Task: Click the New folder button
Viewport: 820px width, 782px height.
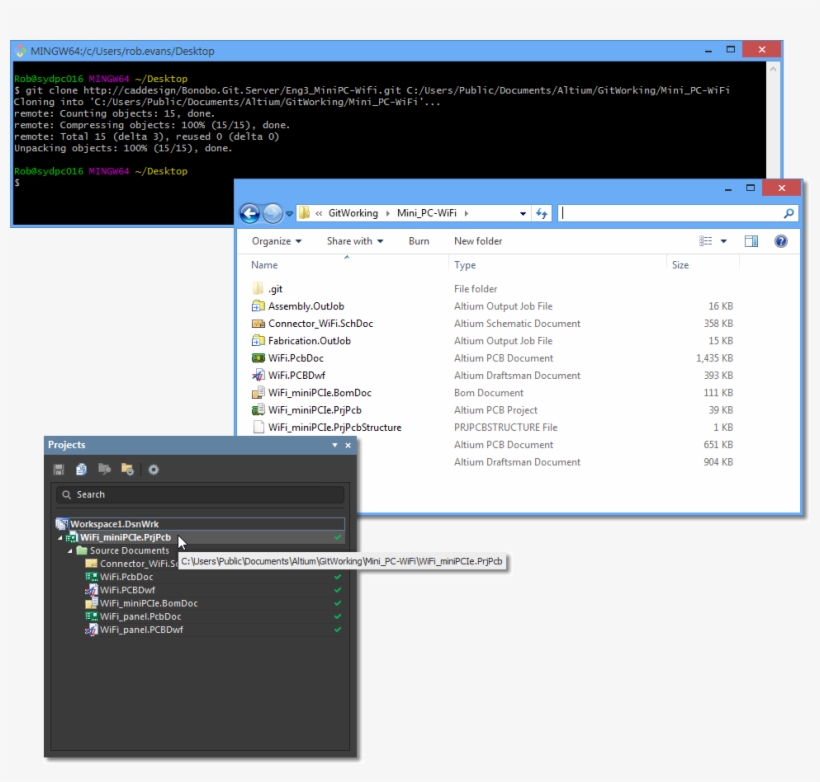Action: coord(477,241)
